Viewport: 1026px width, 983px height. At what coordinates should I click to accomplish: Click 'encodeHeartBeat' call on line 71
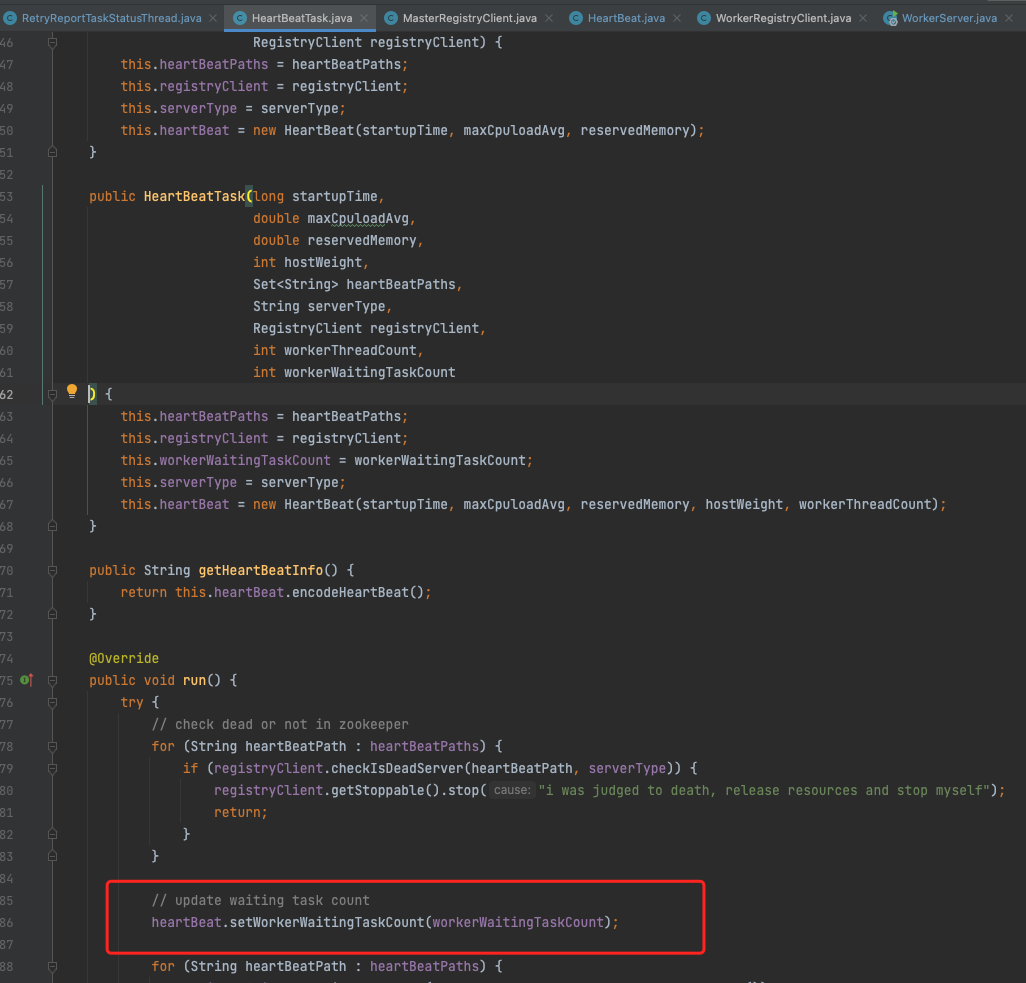click(350, 592)
